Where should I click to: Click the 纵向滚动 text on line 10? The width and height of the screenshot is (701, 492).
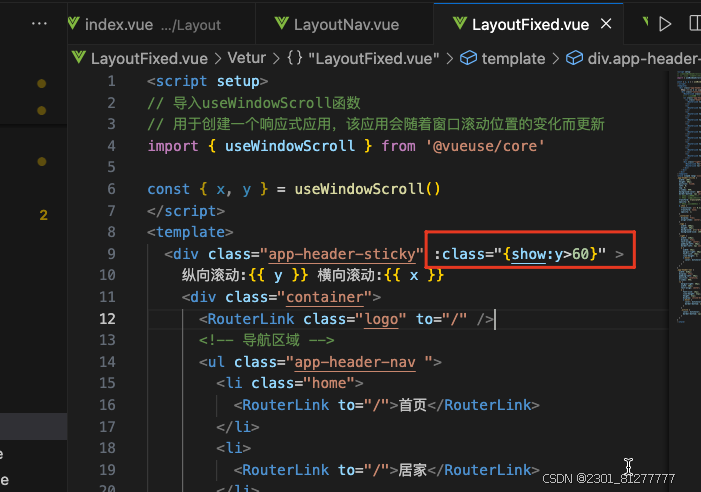pos(210,276)
